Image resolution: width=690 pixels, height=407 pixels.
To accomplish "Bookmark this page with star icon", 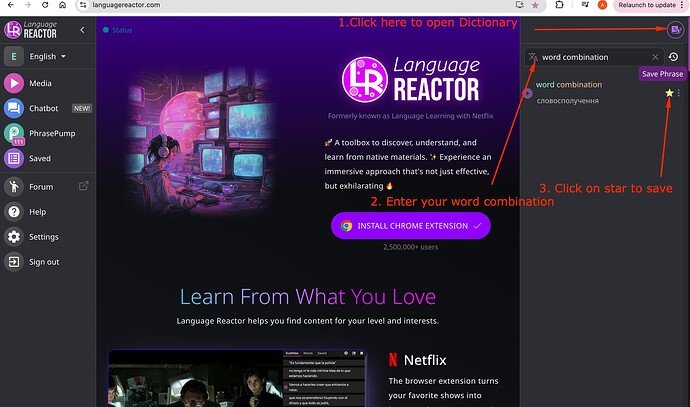I will [535, 5].
